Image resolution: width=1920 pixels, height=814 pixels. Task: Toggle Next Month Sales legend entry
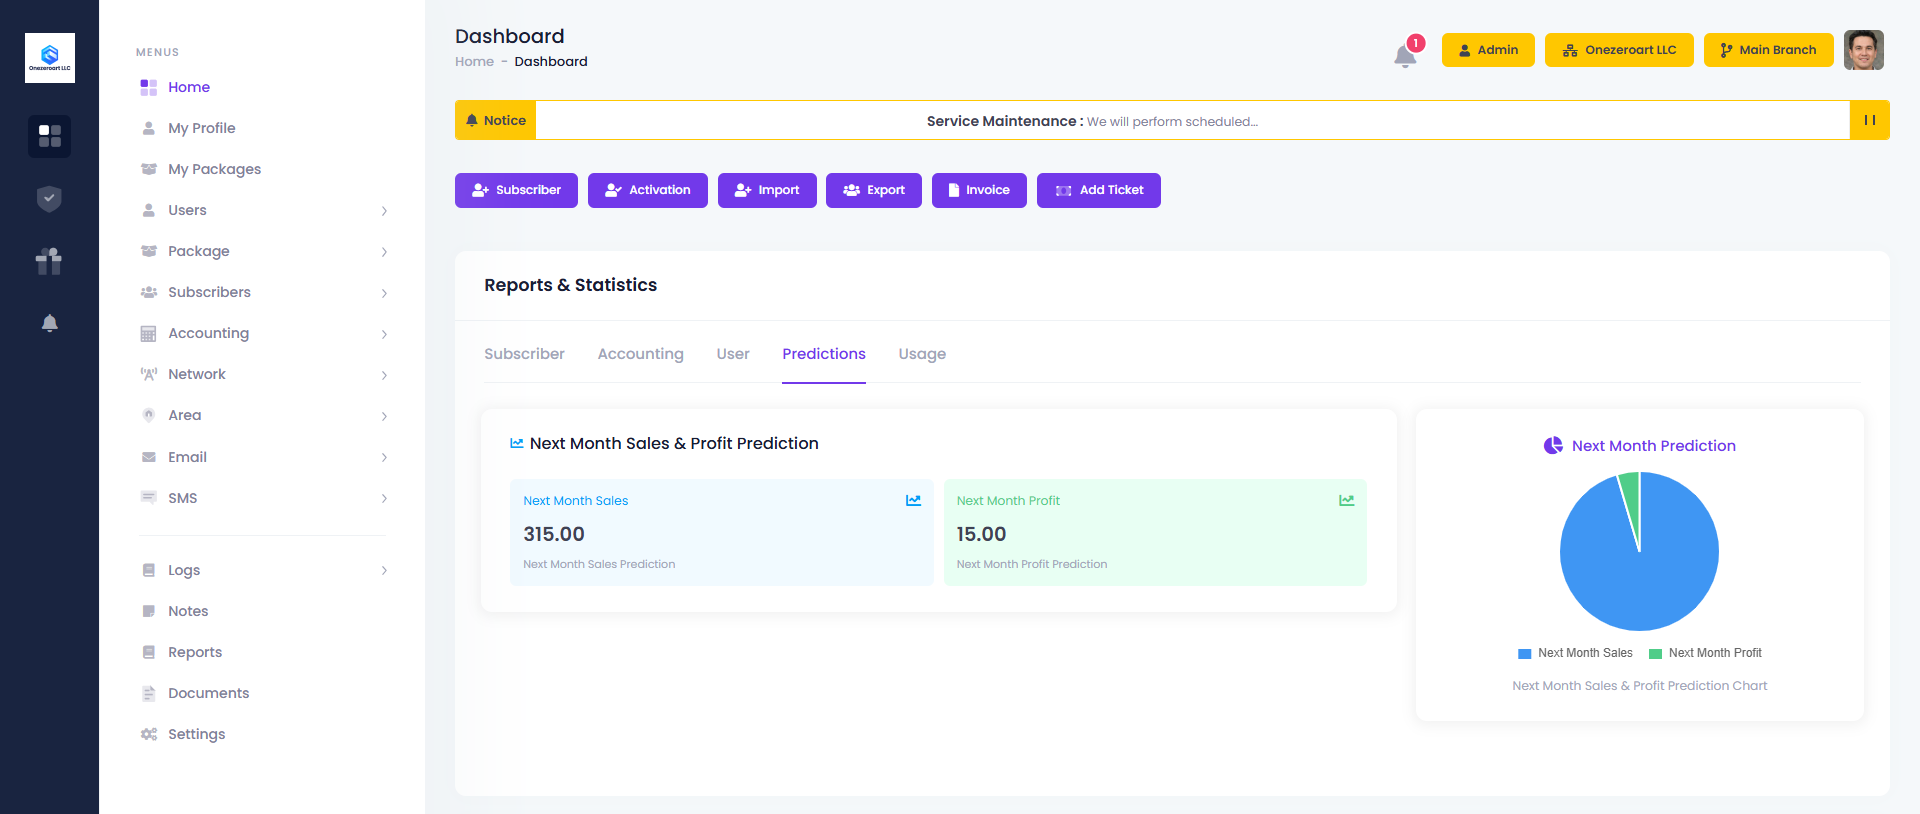click(1575, 653)
